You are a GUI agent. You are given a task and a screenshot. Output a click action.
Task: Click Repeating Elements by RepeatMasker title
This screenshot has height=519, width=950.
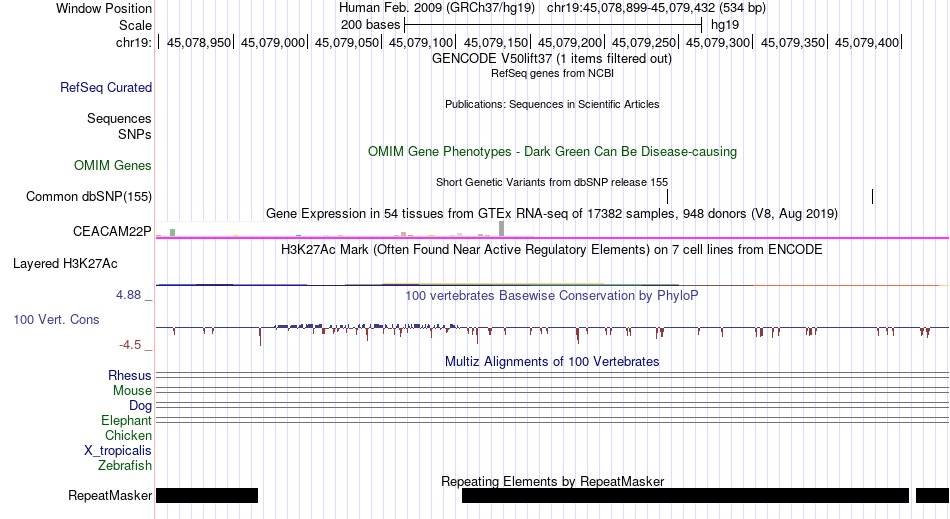(552, 481)
